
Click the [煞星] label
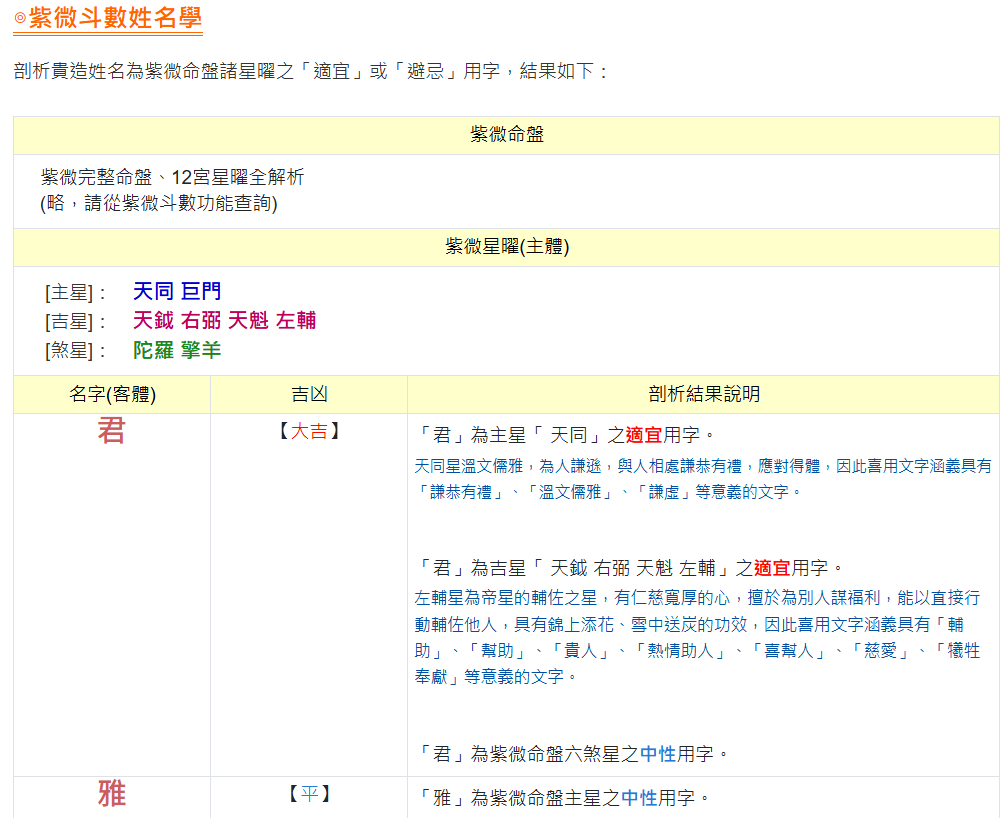(76, 351)
